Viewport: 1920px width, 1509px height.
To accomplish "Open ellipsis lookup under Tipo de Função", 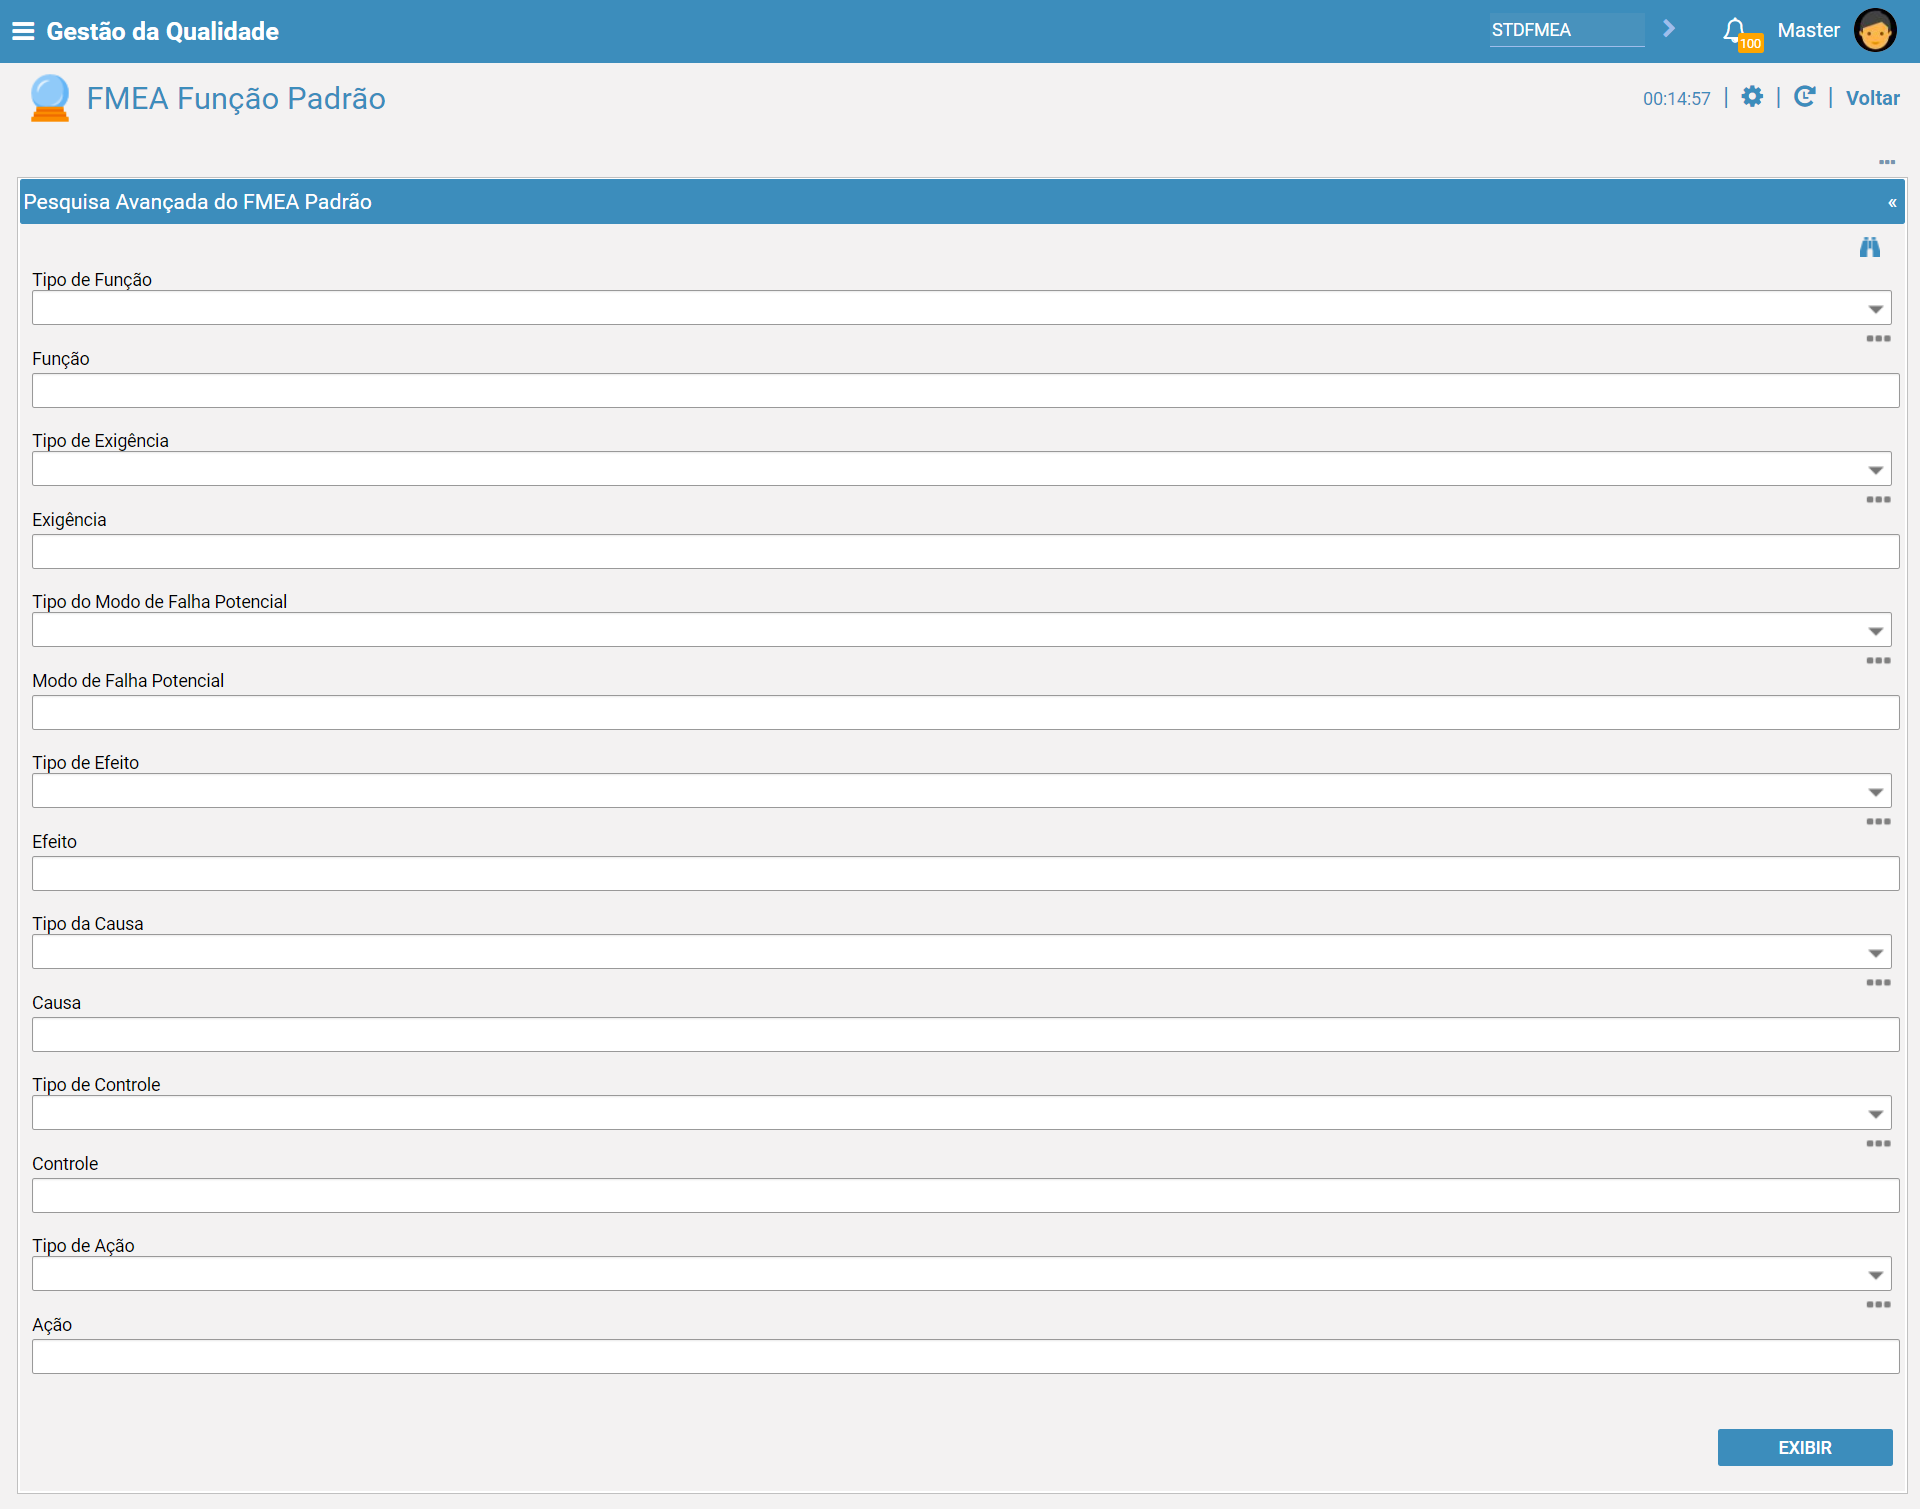I will pos(1878,339).
